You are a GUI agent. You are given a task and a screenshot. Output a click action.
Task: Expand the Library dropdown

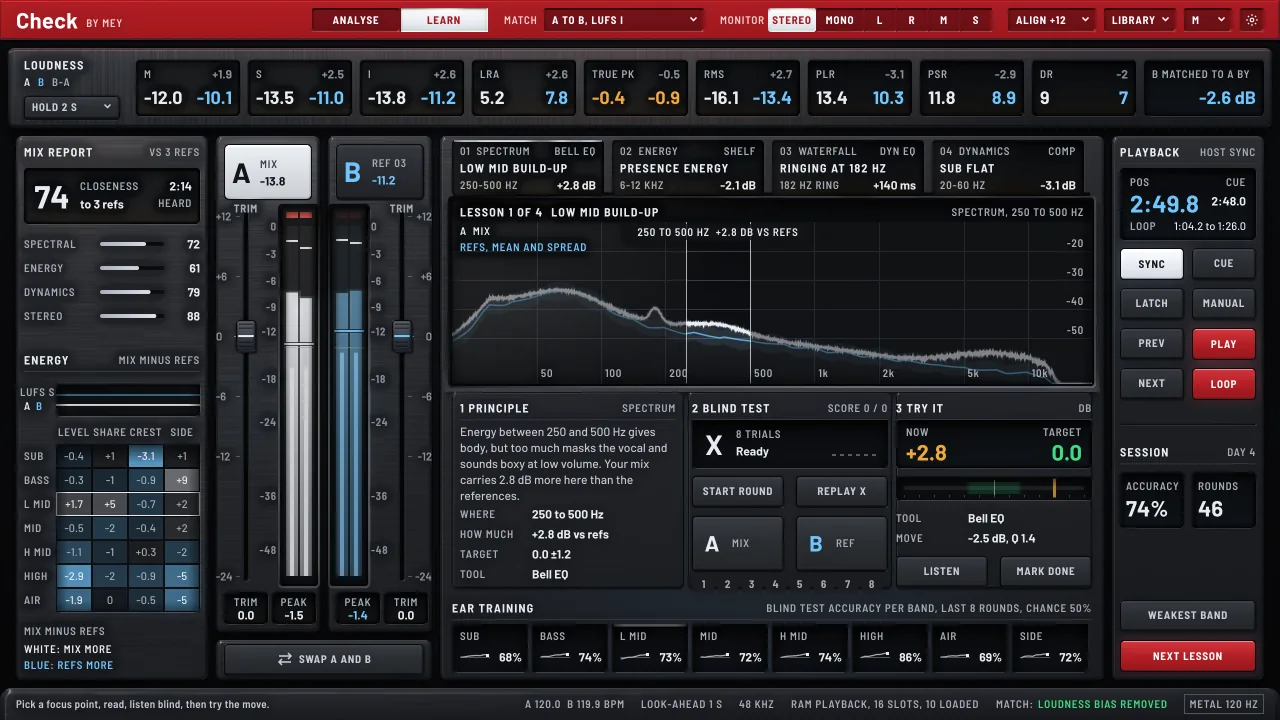1140,20
